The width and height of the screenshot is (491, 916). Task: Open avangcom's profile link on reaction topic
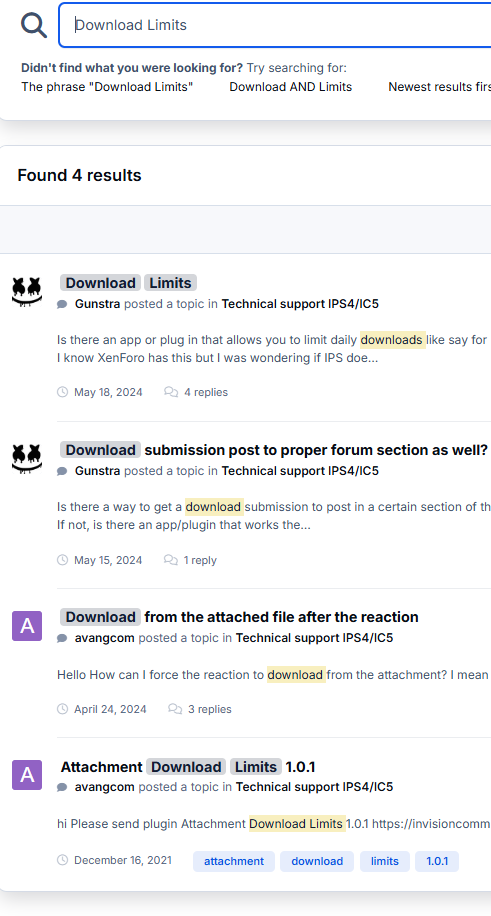coord(105,638)
